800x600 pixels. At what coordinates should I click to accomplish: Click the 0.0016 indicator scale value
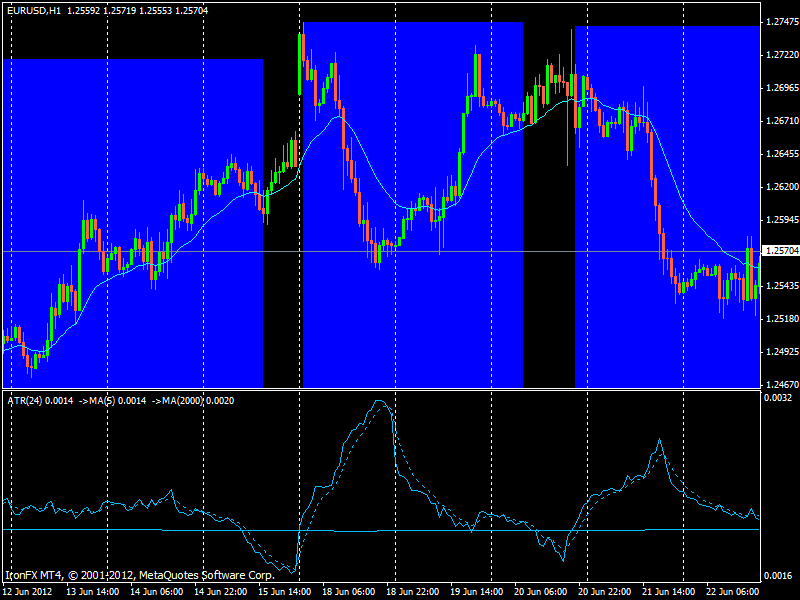click(x=780, y=576)
